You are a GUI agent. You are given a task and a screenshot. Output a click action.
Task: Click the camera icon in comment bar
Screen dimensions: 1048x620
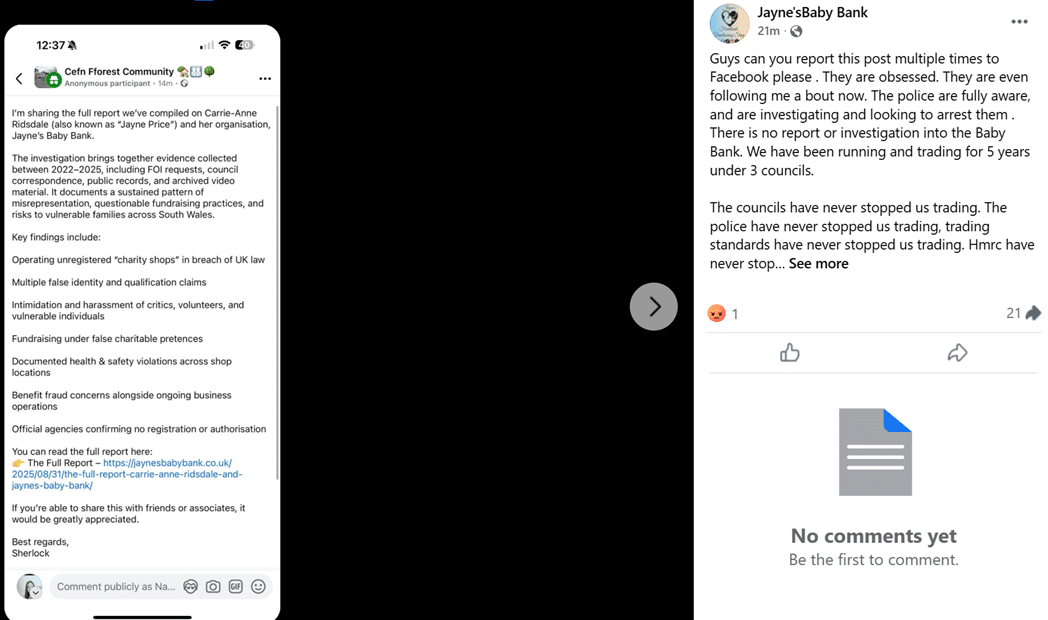(213, 587)
